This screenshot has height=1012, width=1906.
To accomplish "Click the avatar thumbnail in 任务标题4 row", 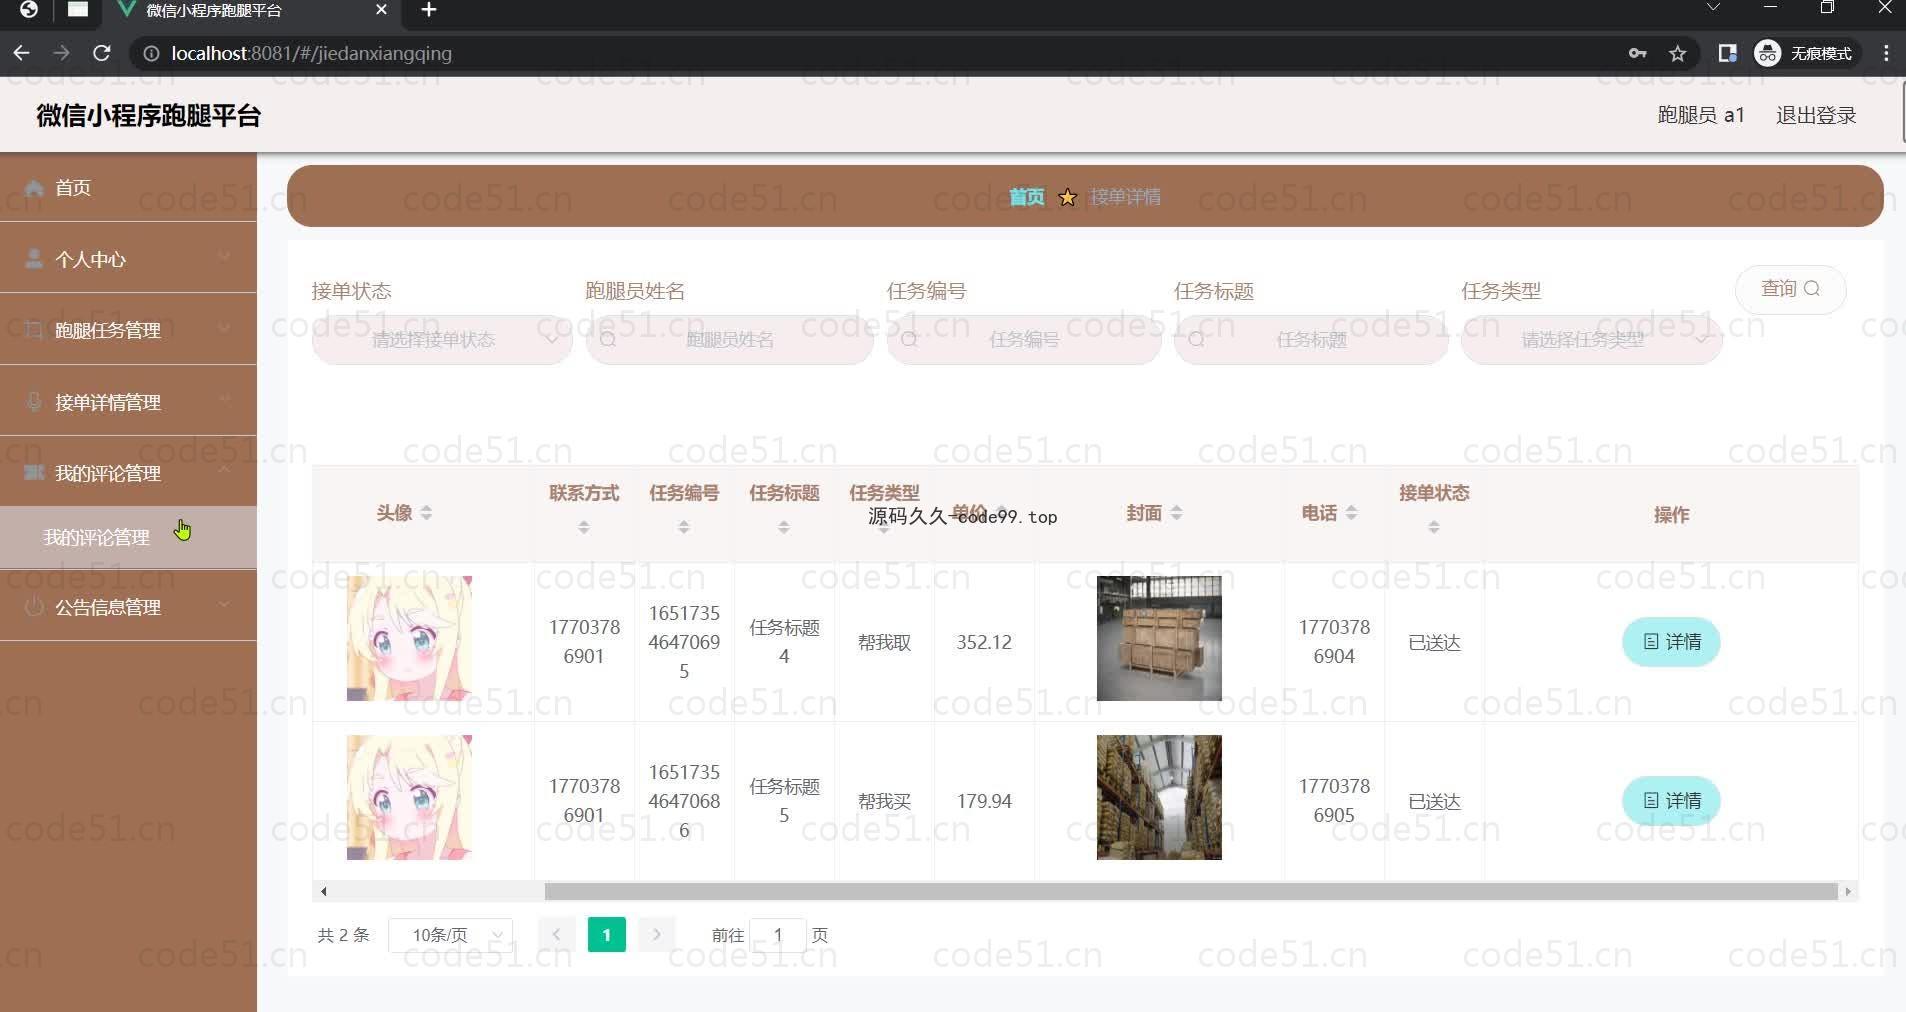I will pyautogui.click(x=409, y=638).
